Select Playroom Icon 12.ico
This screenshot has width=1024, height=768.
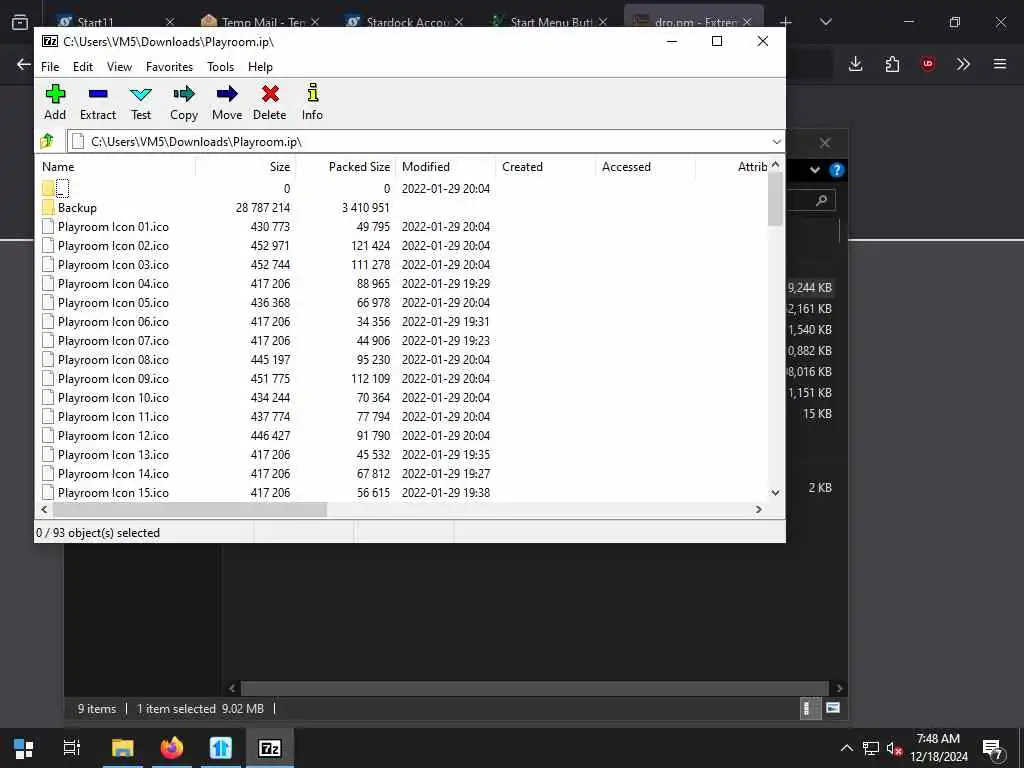pos(113,436)
